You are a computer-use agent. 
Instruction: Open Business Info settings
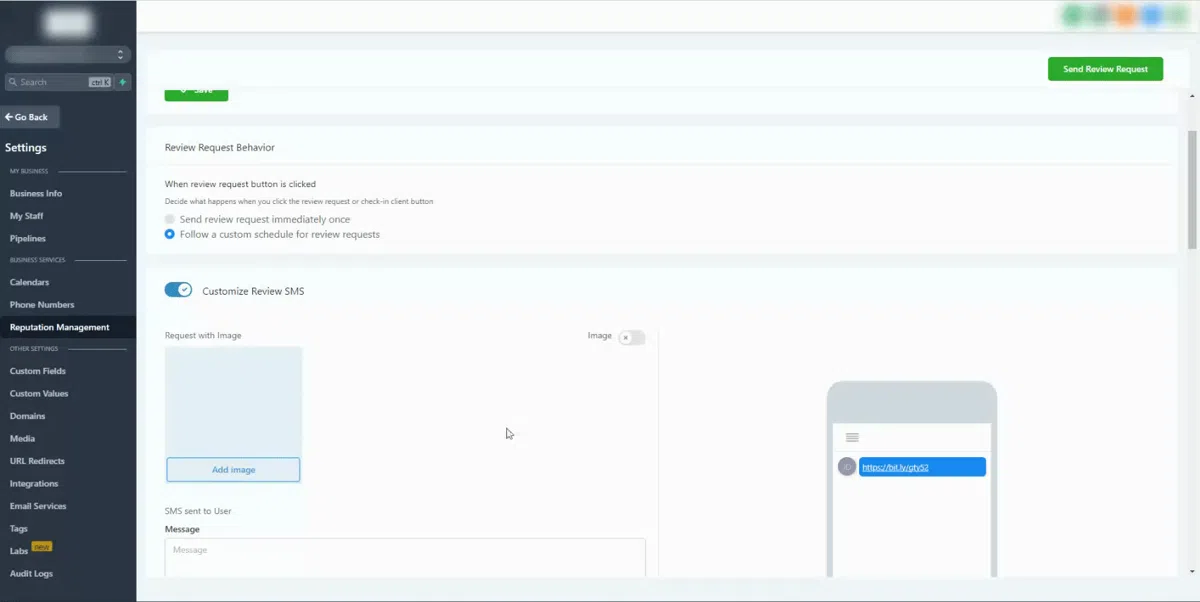pyautogui.click(x=36, y=194)
